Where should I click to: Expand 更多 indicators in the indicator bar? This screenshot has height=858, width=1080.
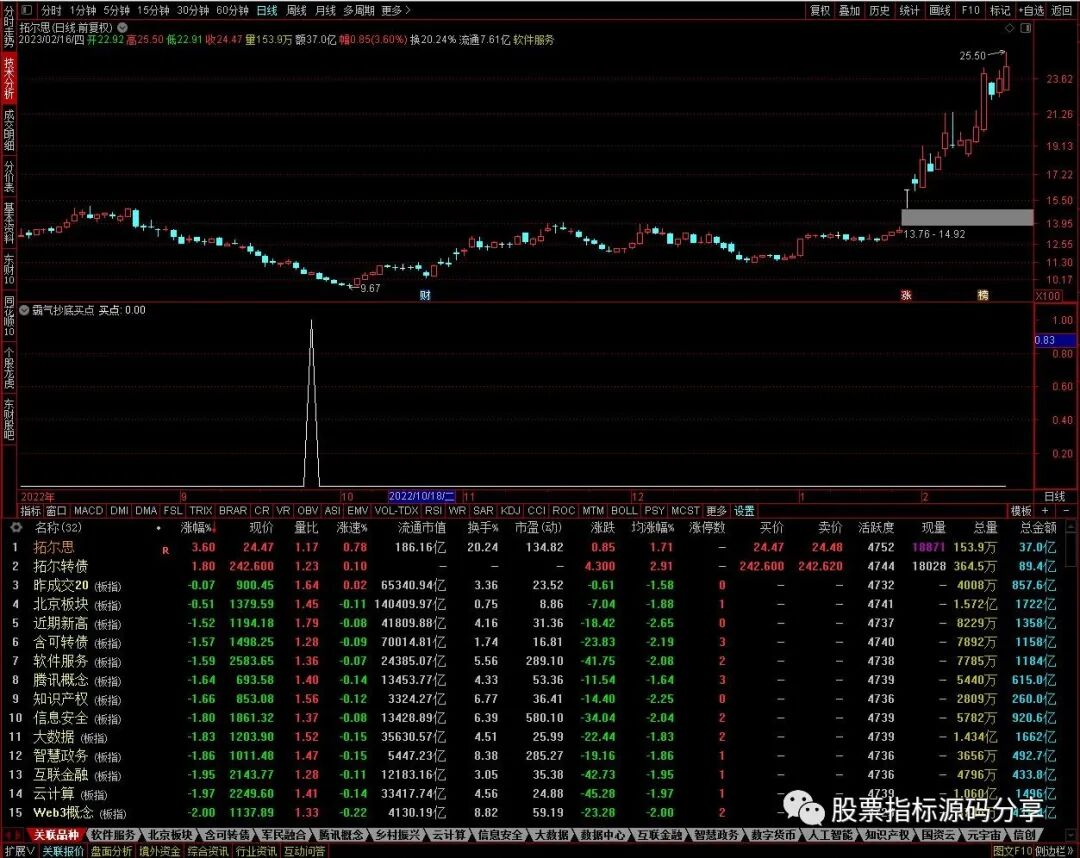click(716, 511)
